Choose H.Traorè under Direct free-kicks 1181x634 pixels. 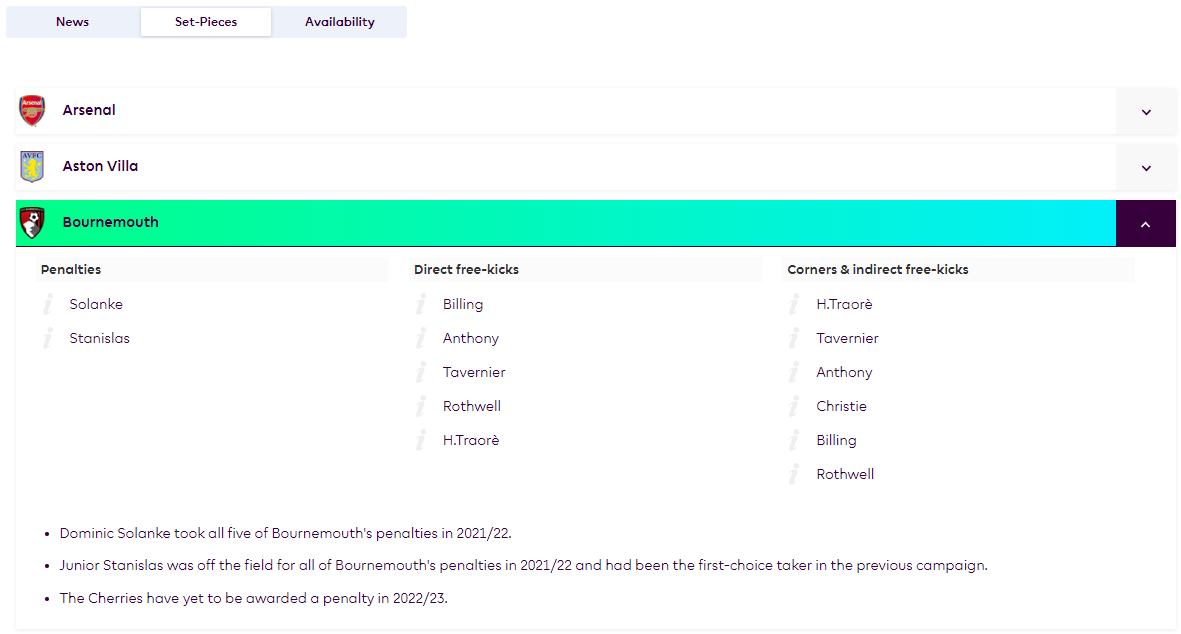[471, 440]
